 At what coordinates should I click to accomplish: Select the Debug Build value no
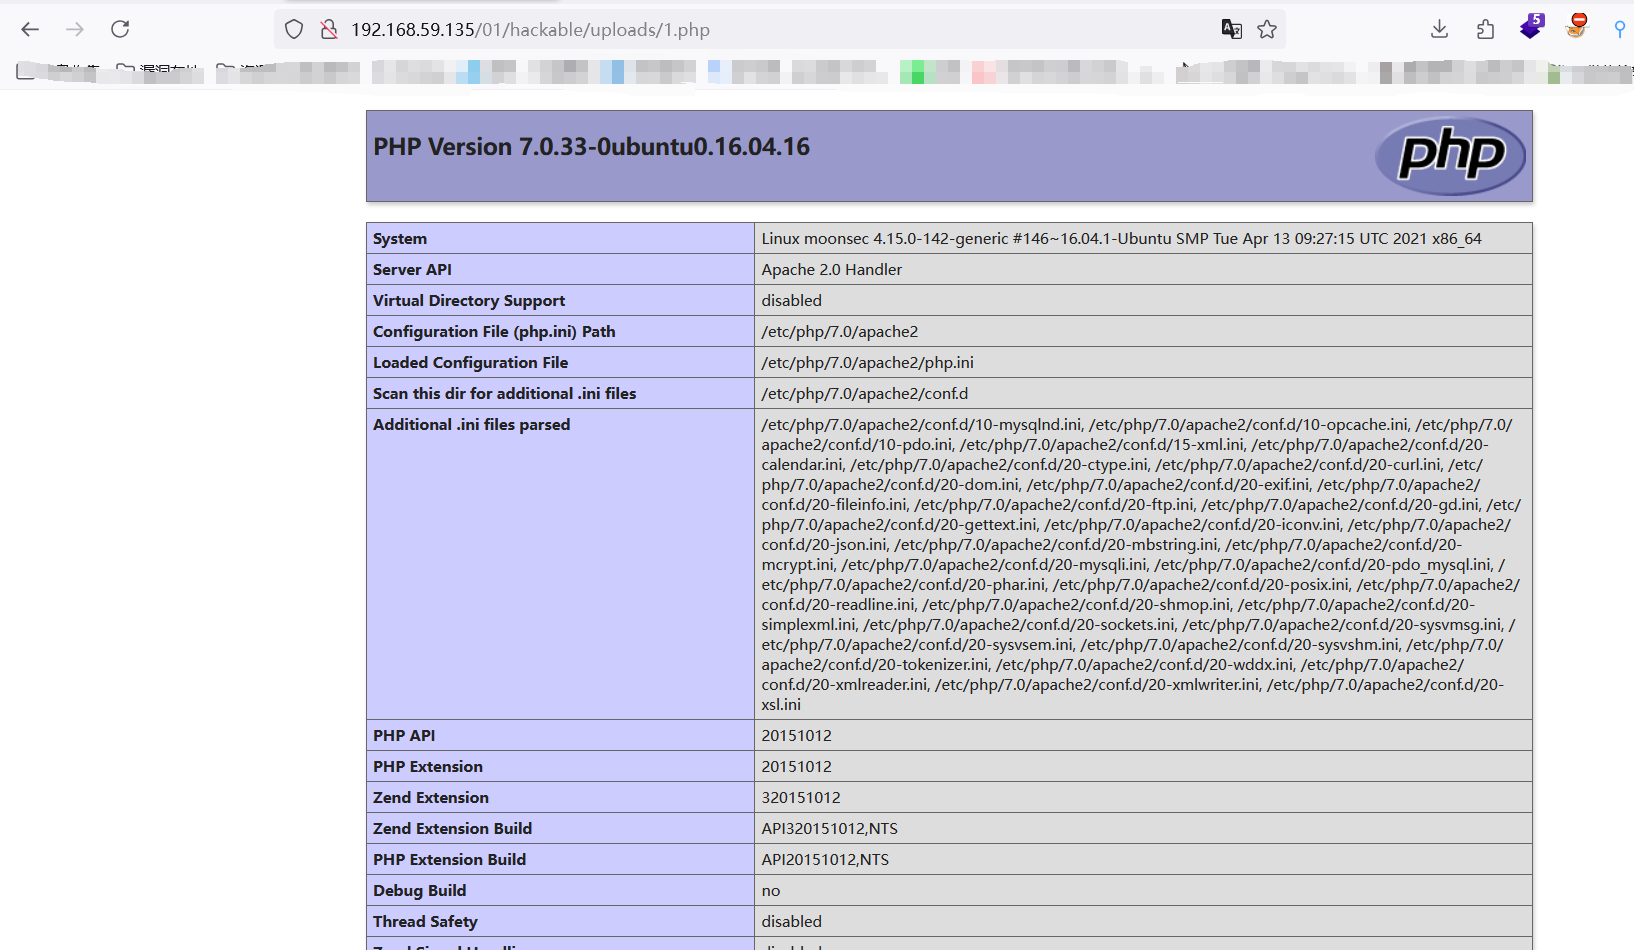[770, 890]
